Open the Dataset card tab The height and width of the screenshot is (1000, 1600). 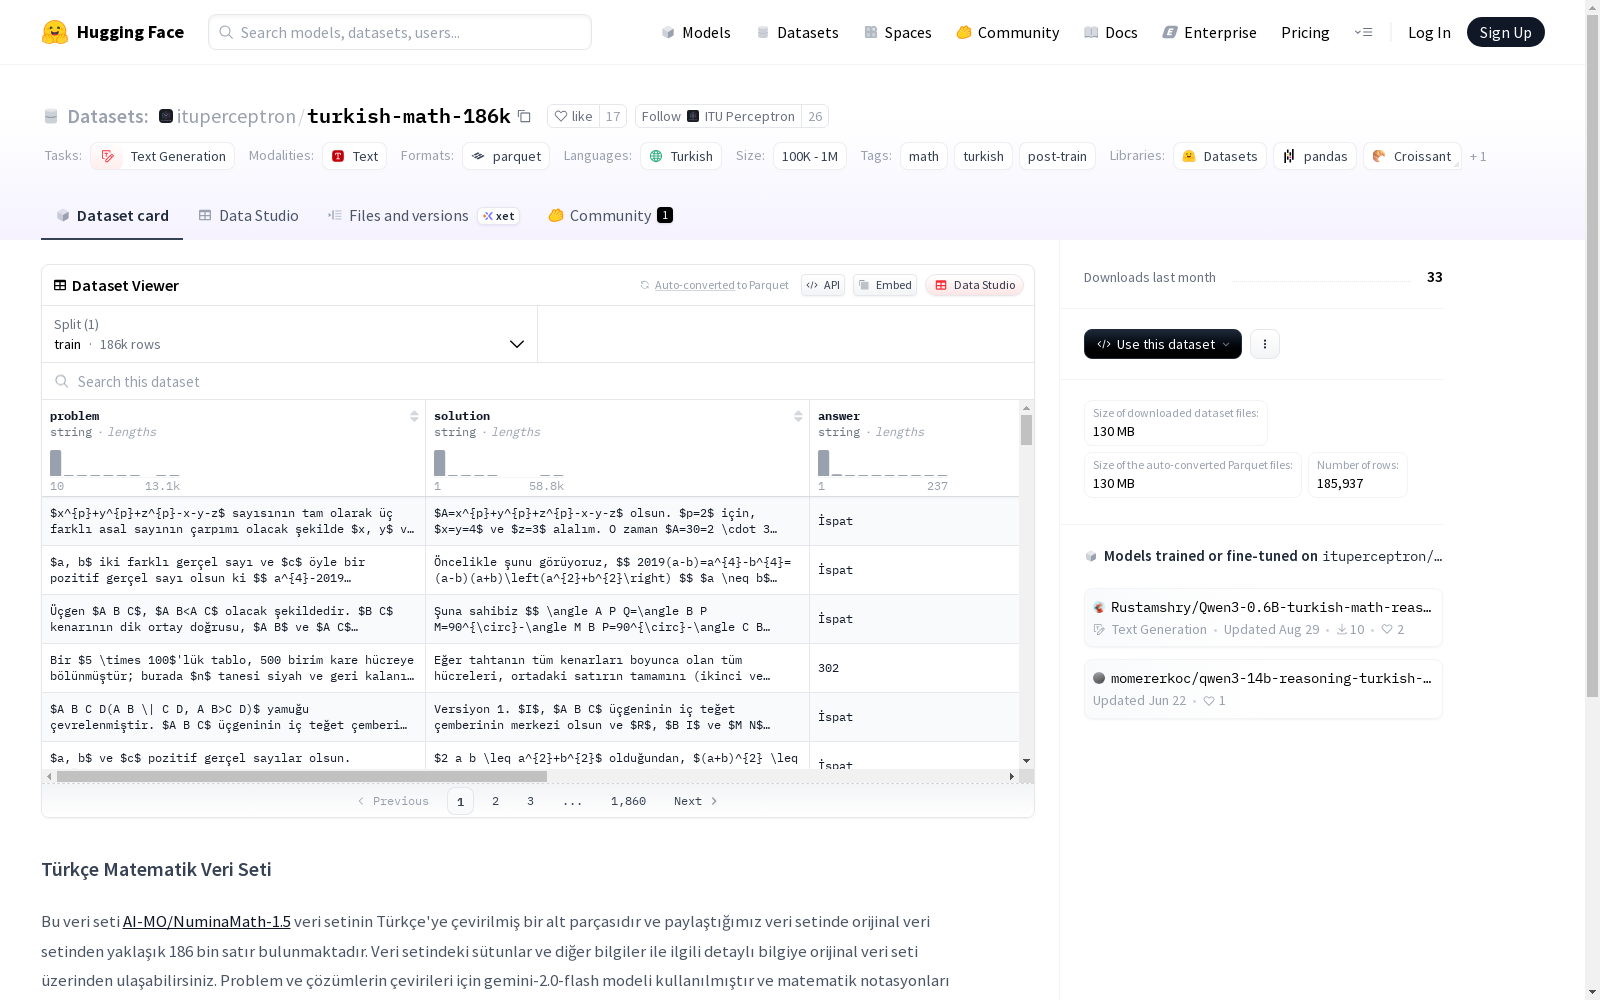point(112,216)
